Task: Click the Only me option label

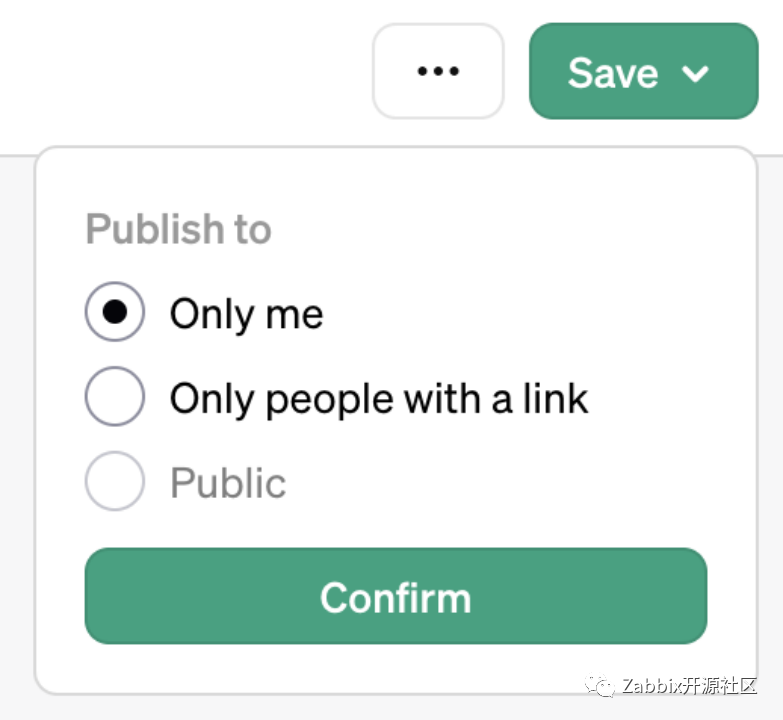Action: pyautogui.click(x=246, y=314)
